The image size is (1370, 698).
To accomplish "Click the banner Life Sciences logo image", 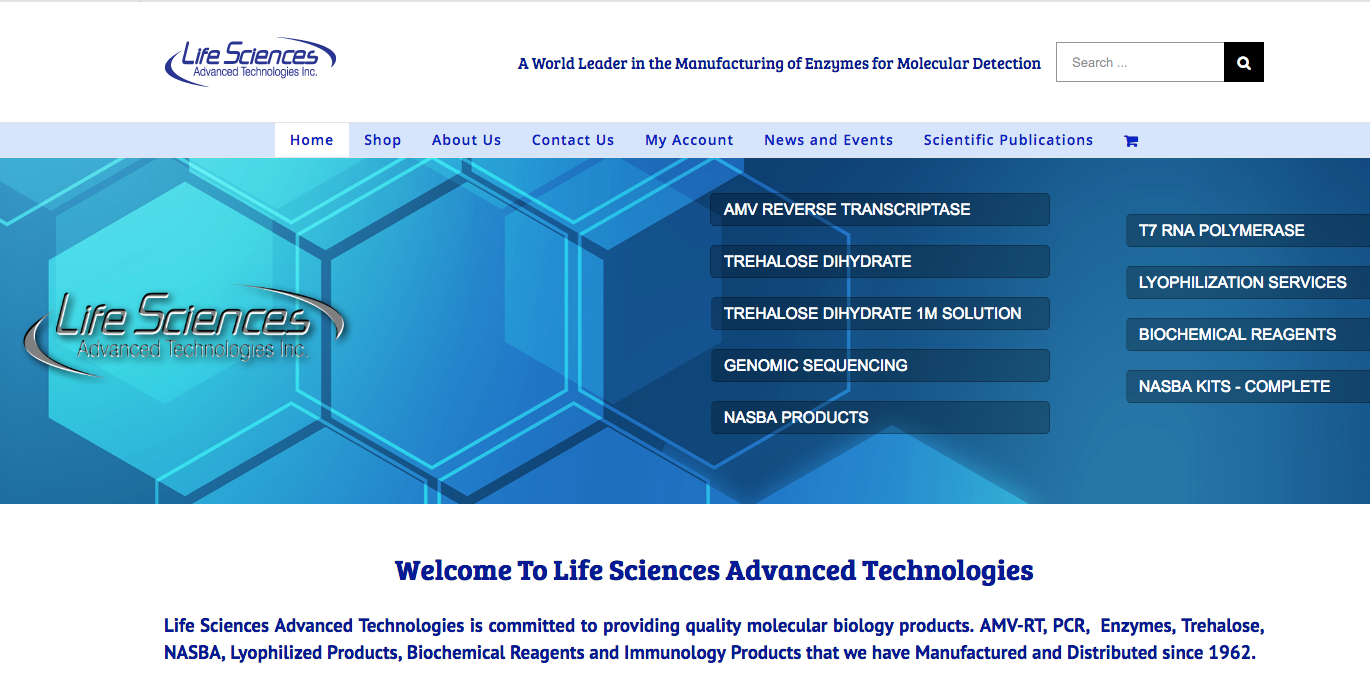I will click(185, 331).
